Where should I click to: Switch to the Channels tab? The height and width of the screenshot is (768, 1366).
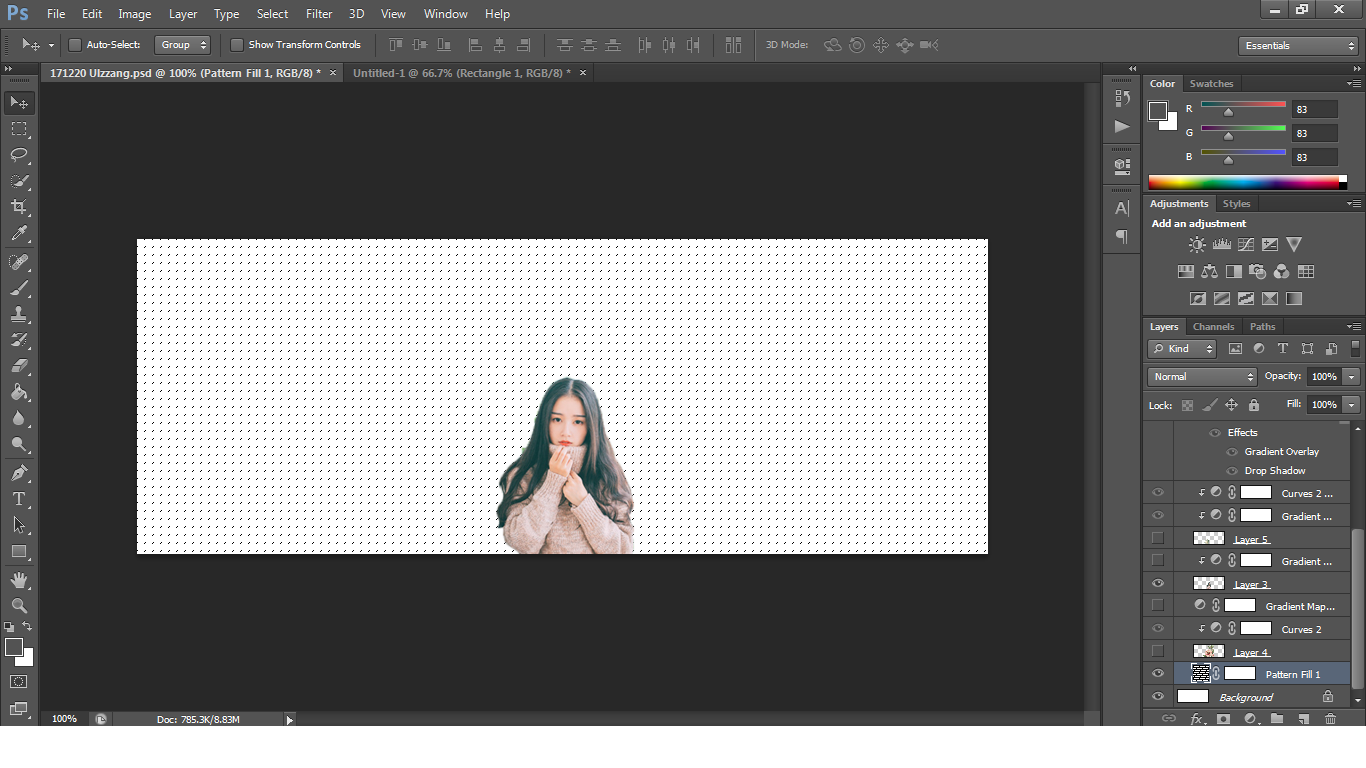(x=1213, y=327)
